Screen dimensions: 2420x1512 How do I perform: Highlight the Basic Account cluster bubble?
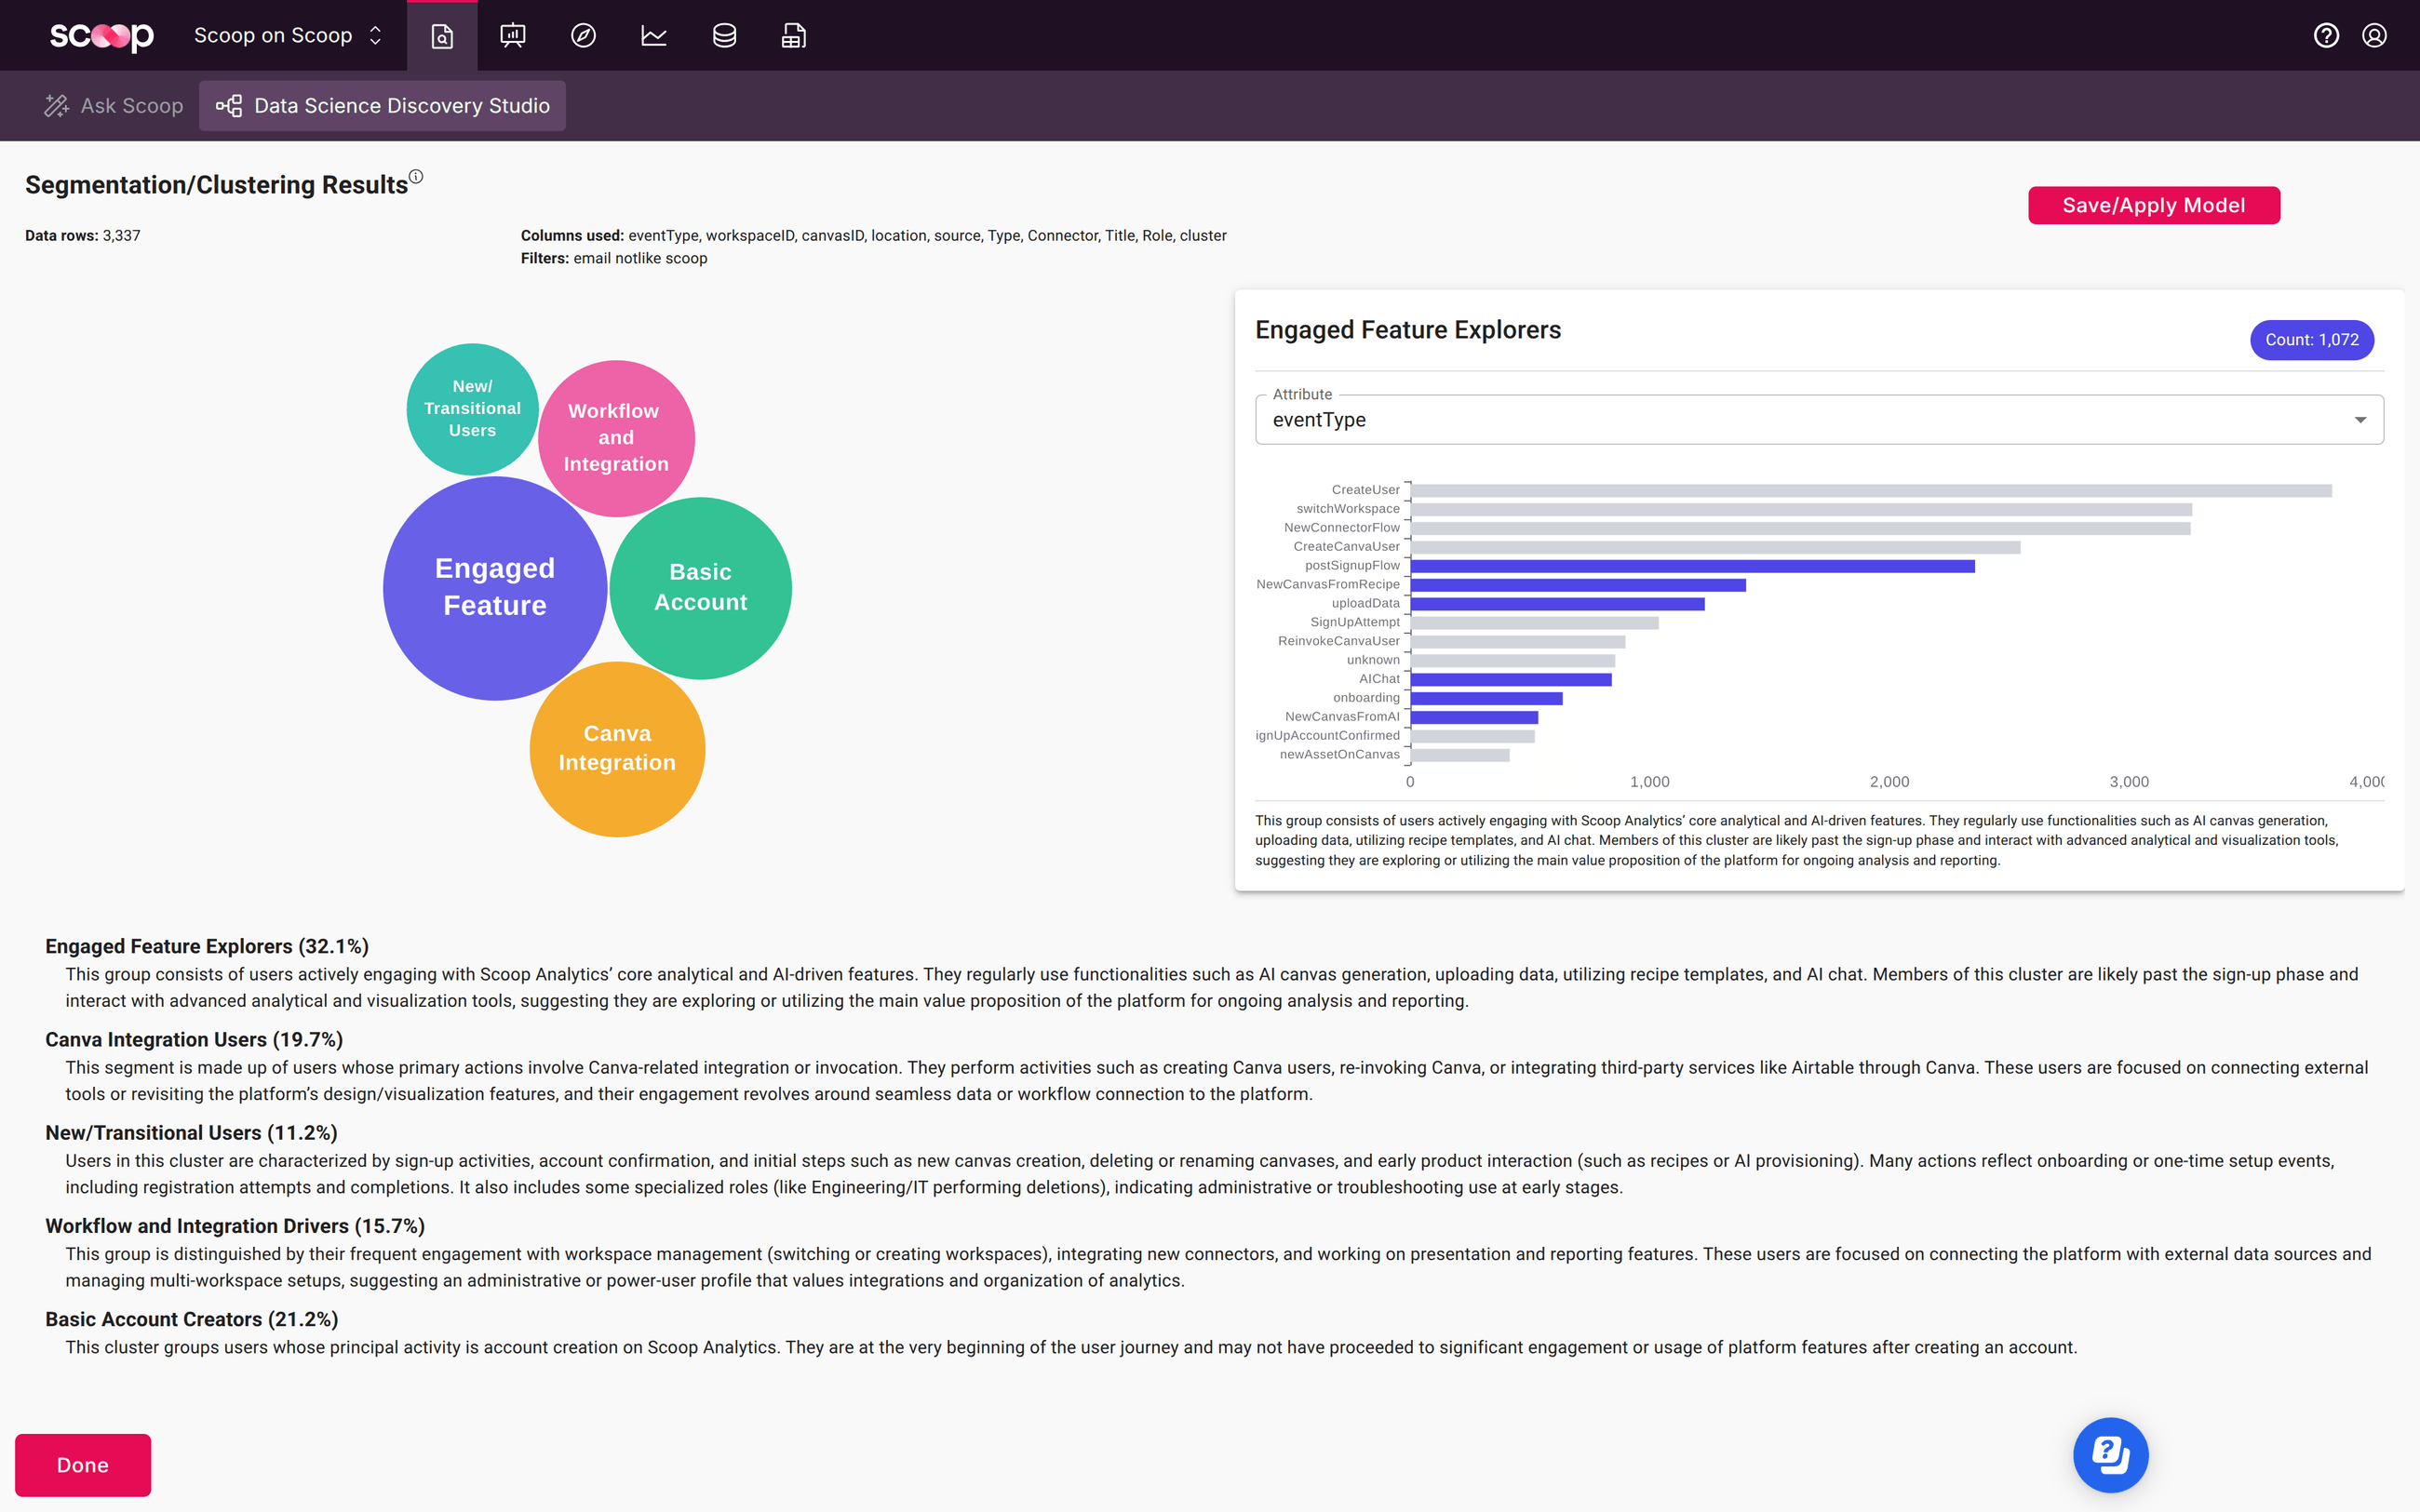[x=700, y=587]
